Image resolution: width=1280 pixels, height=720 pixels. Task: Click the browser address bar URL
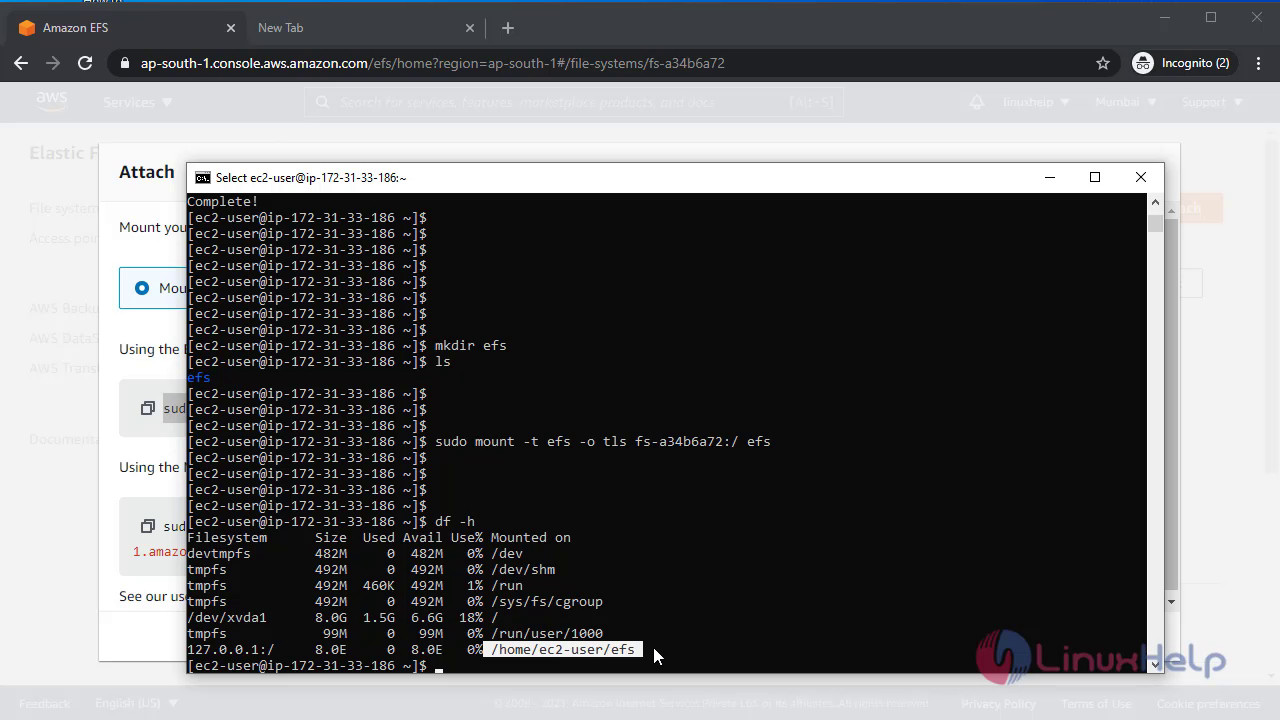pyautogui.click(x=432, y=63)
